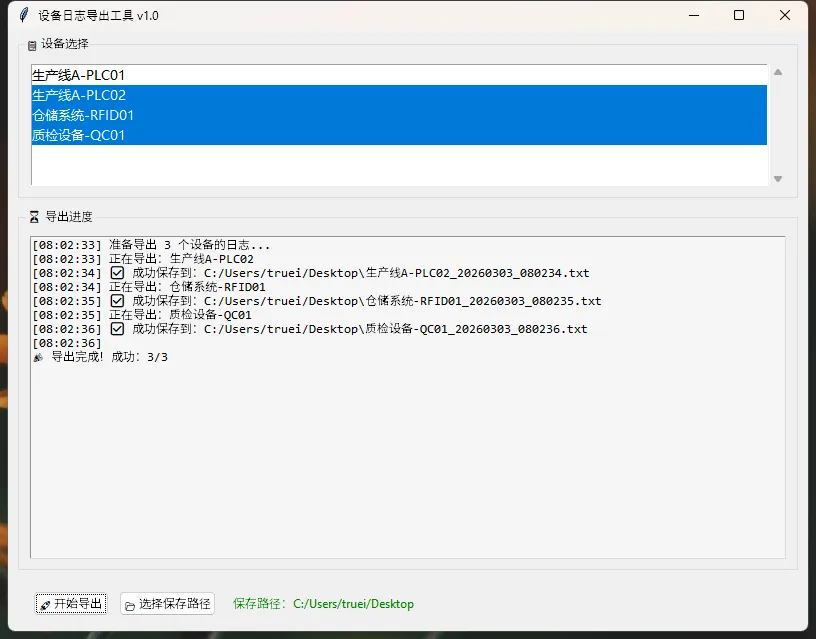Click the 开始导出 button
The image size is (816, 639).
(x=71, y=604)
